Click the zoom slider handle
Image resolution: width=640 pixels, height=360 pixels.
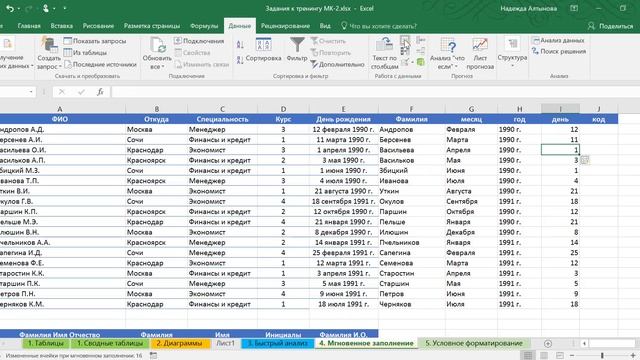coord(602,356)
